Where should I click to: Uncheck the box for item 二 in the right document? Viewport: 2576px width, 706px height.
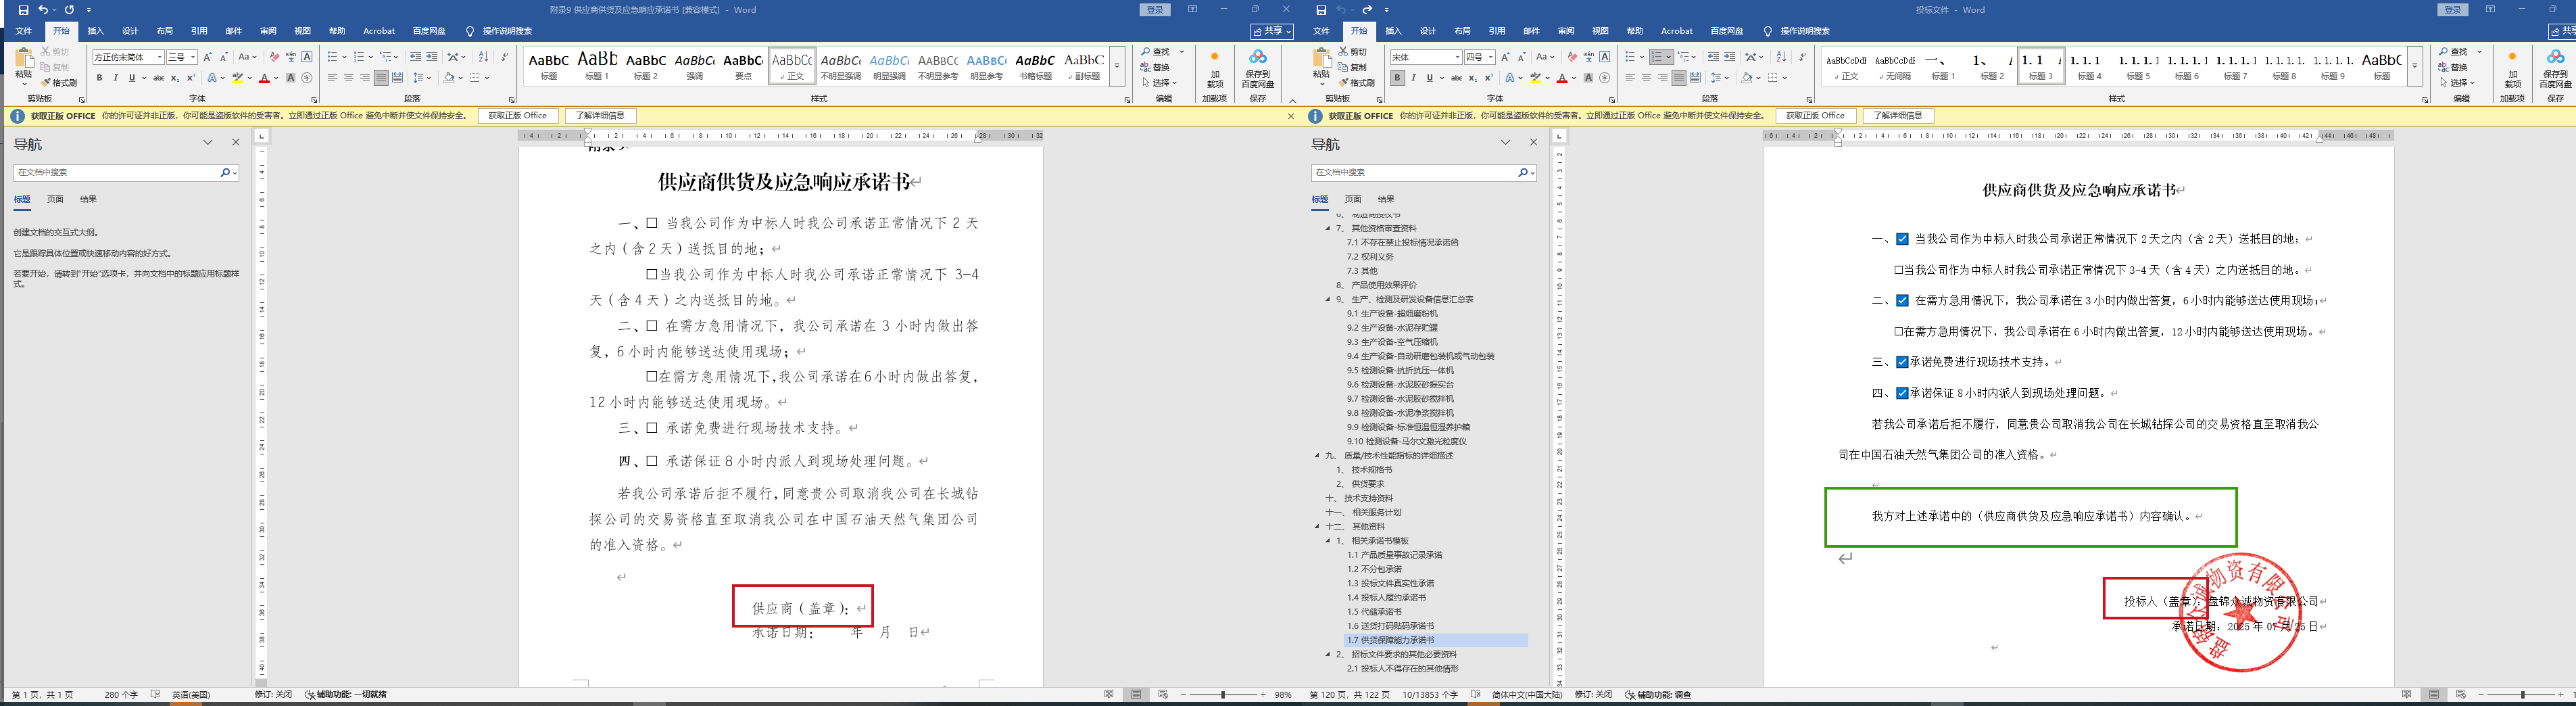[1902, 300]
